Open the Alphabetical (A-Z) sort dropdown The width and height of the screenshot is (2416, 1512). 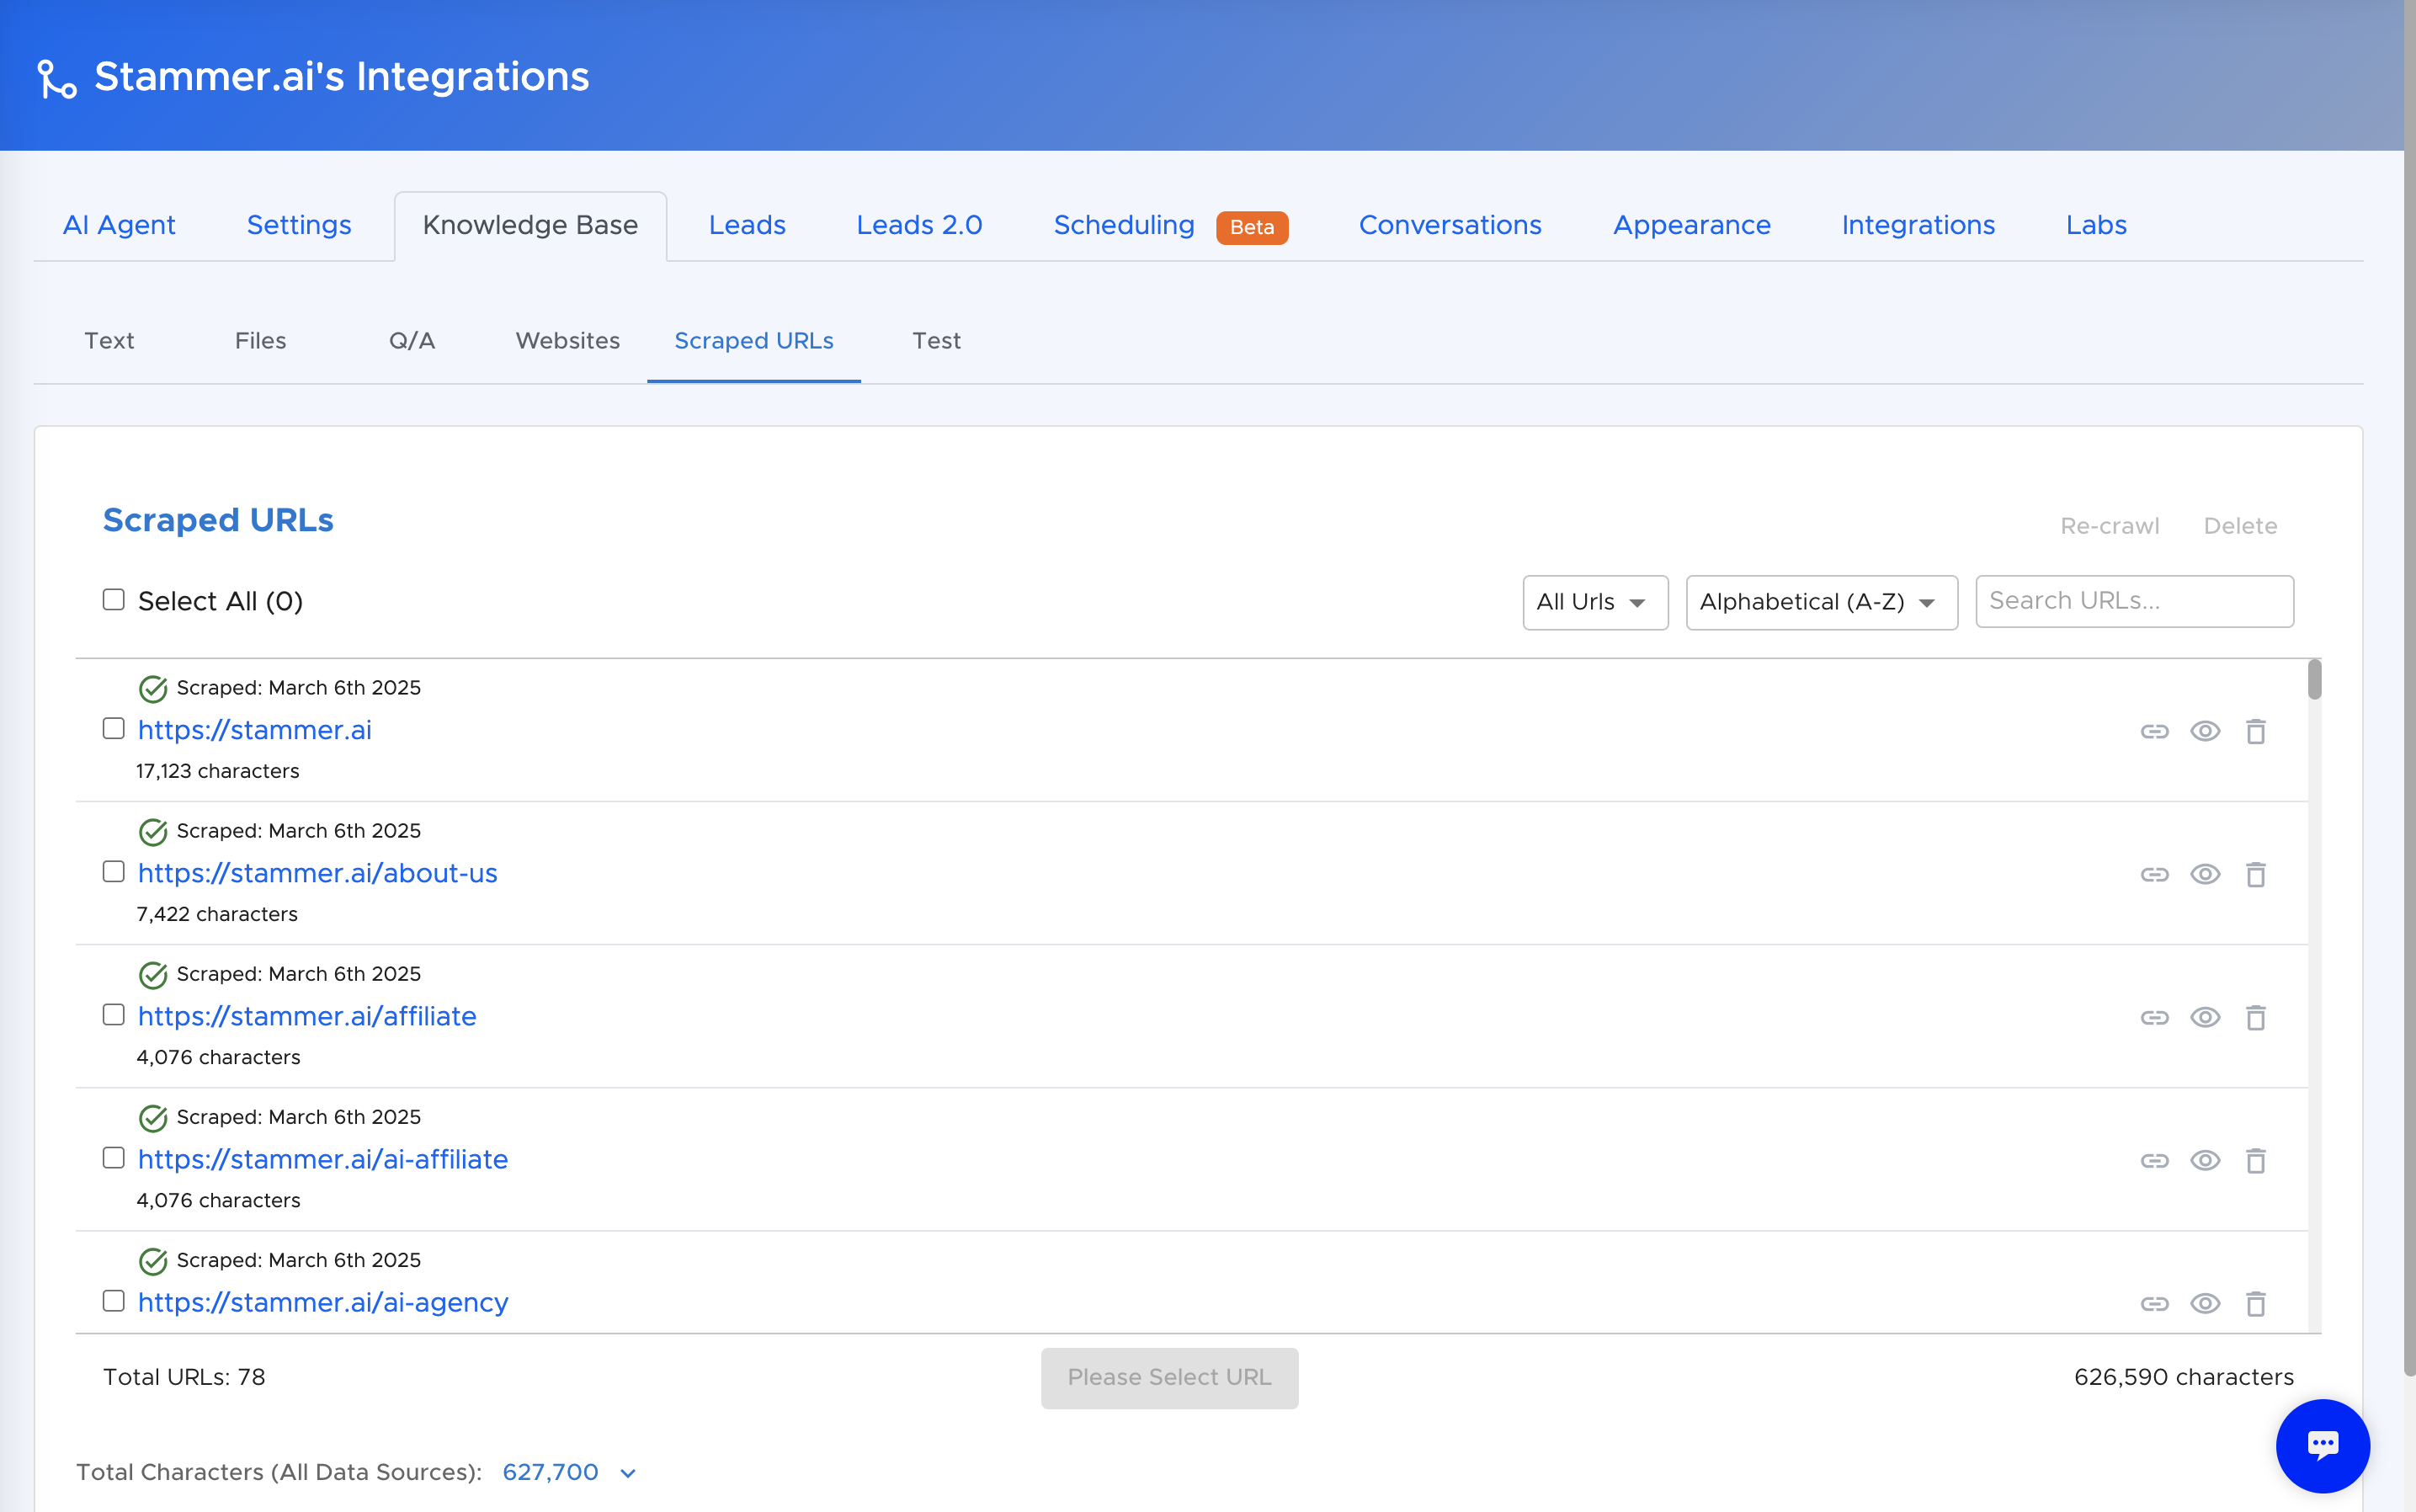click(x=1821, y=602)
